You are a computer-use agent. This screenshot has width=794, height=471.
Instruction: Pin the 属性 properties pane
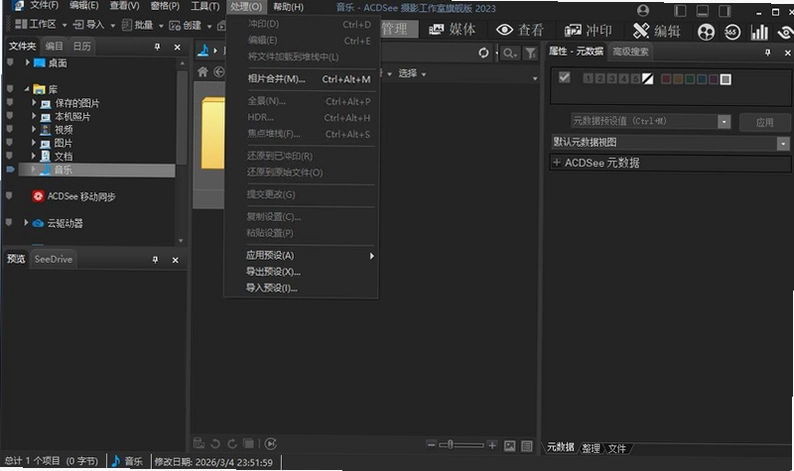pos(768,52)
